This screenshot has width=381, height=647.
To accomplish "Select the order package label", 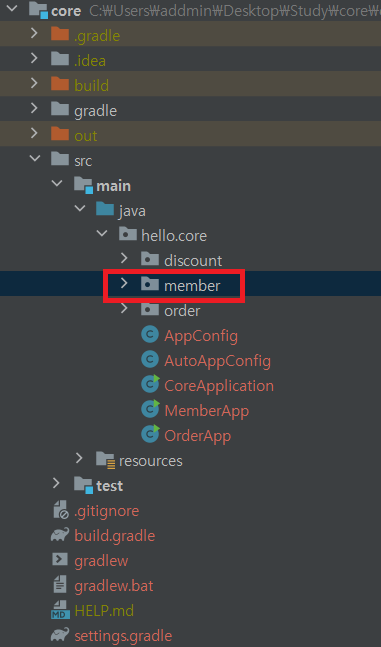I will [x=182, y=310].
